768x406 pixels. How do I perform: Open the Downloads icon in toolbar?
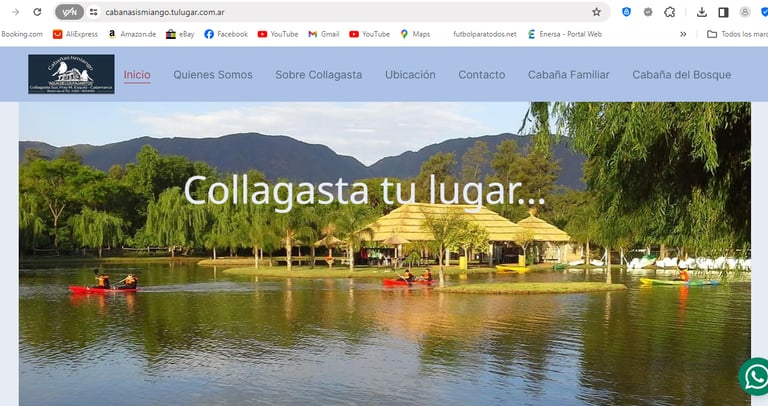701,12
